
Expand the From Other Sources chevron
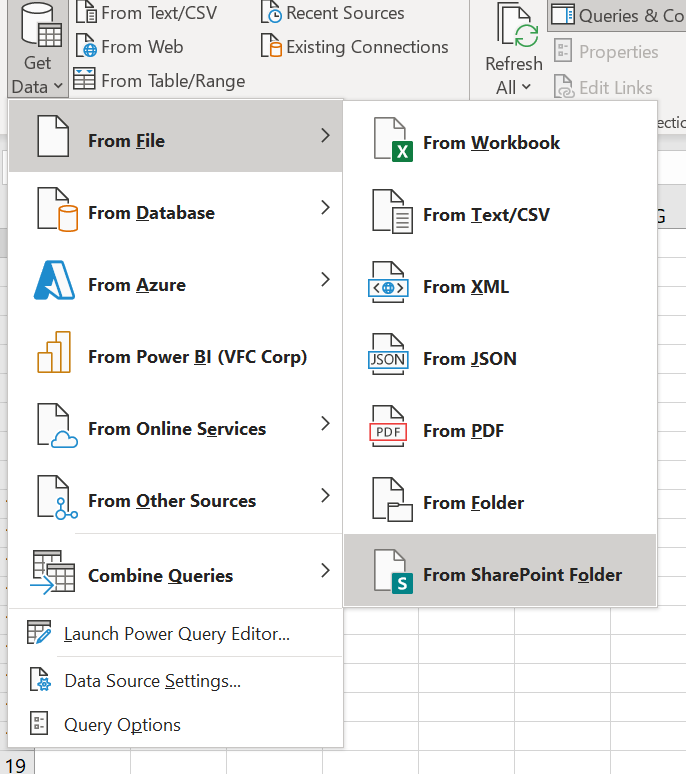(x=325, y=496)
